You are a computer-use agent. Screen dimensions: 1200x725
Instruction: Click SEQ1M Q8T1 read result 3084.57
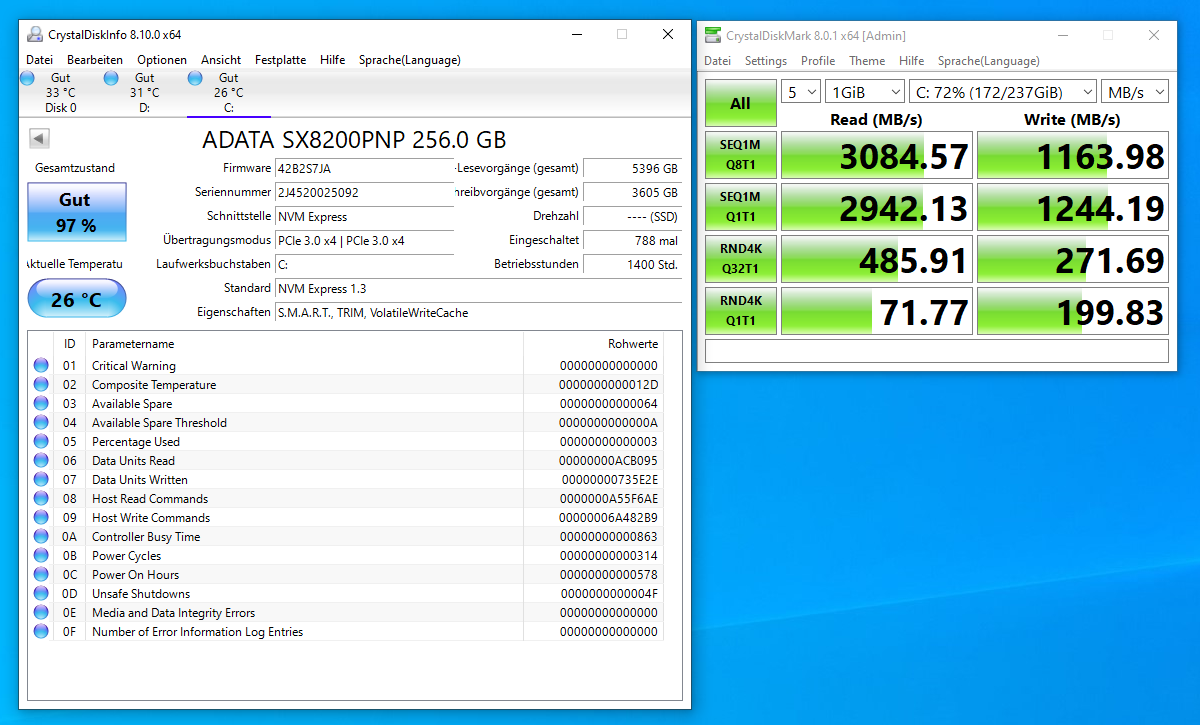click(x=875, y=156)
